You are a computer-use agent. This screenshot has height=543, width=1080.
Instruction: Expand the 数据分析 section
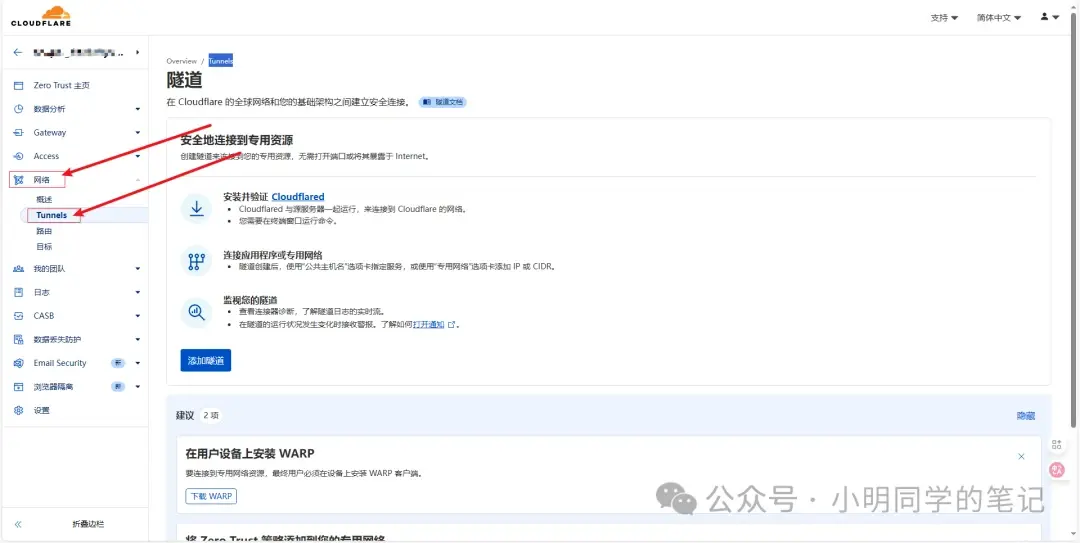click(x=138, y=109)
